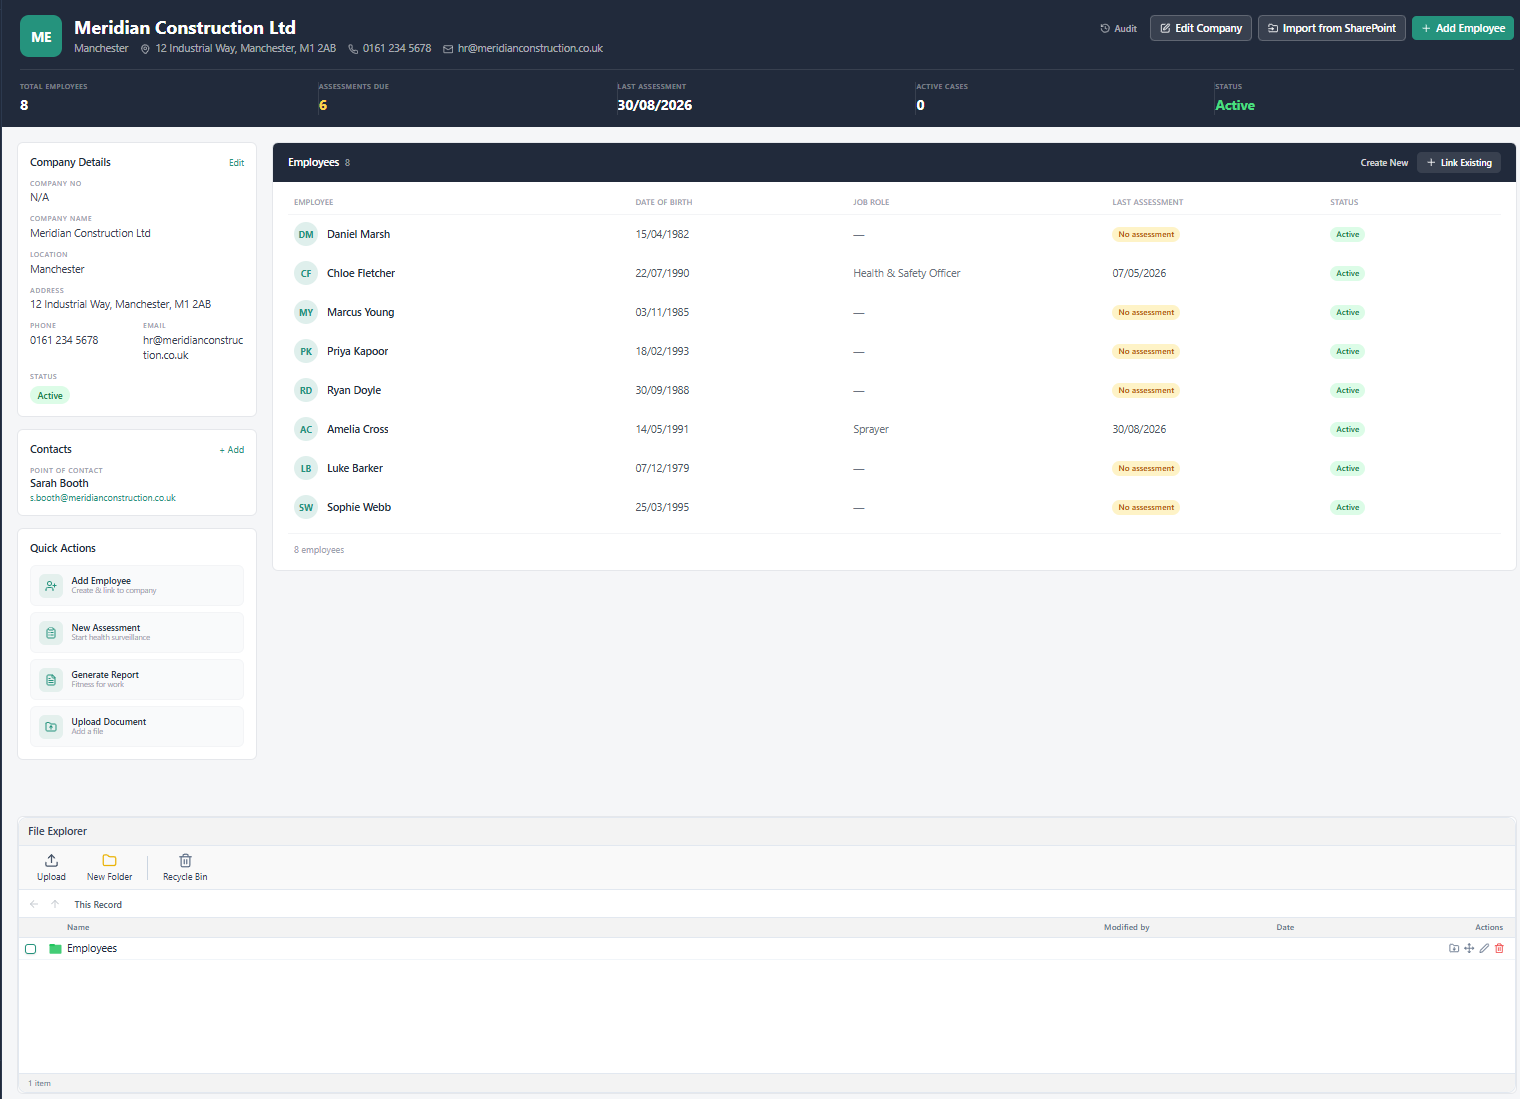Click the New Assessment clipboard icon
The image size is (1520, 1099).
coord(51,633)
